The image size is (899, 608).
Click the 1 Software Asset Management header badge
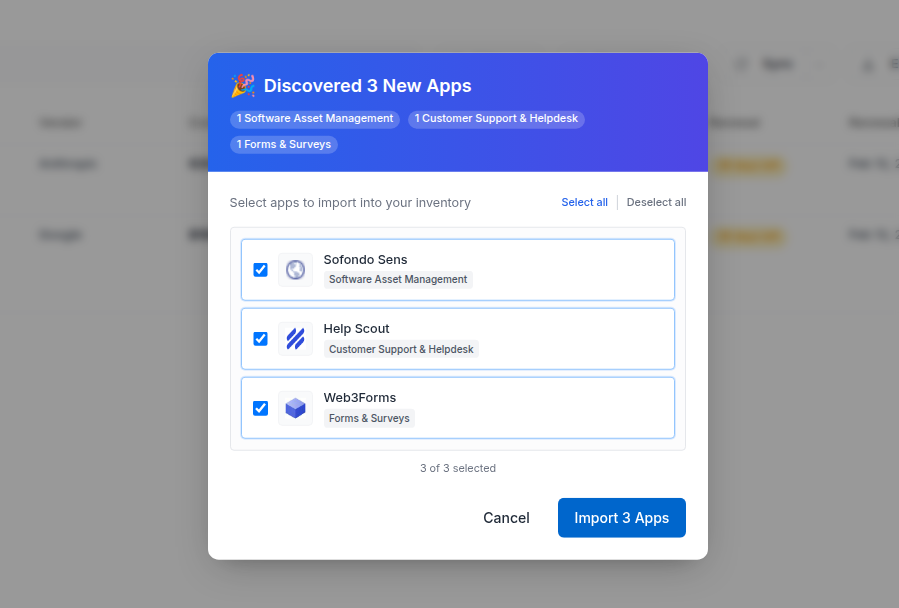(315, 119)
